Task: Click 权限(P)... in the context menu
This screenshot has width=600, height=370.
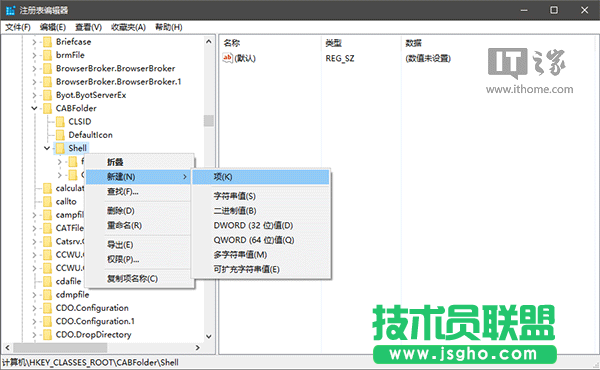Action: pyautogui.click(x=139, y=259)
